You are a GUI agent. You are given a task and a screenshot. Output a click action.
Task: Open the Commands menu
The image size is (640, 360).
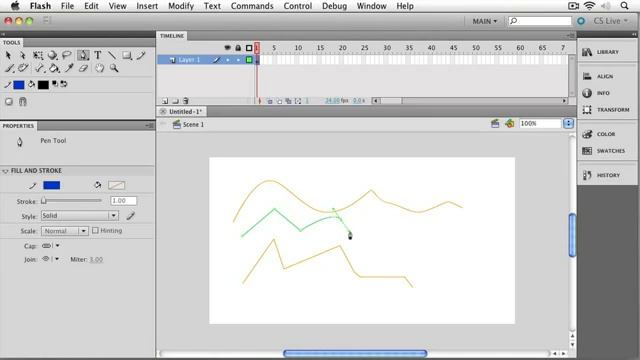[x=252, y=6]
